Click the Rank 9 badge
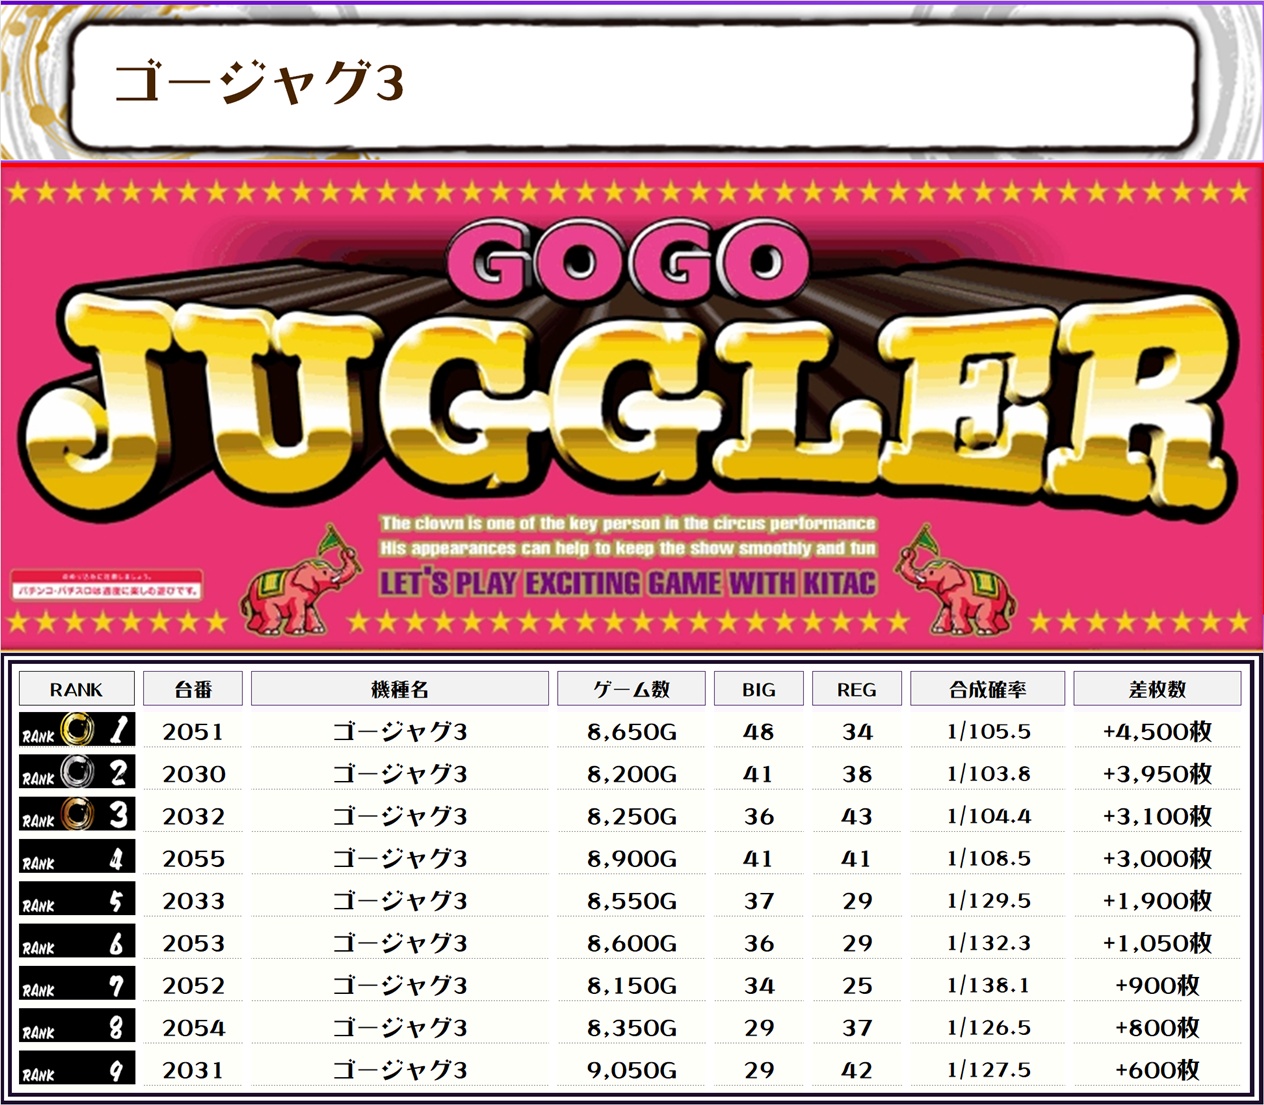Screen dimensions: 1264x1105 [77, 1070]
